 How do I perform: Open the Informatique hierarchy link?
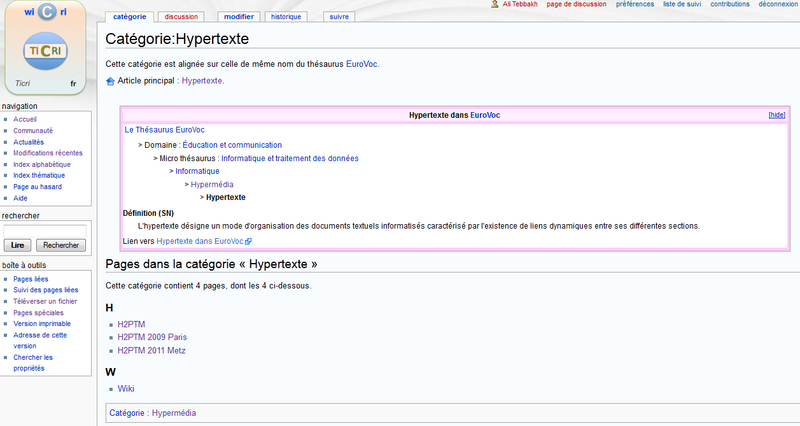pos(197,171)
